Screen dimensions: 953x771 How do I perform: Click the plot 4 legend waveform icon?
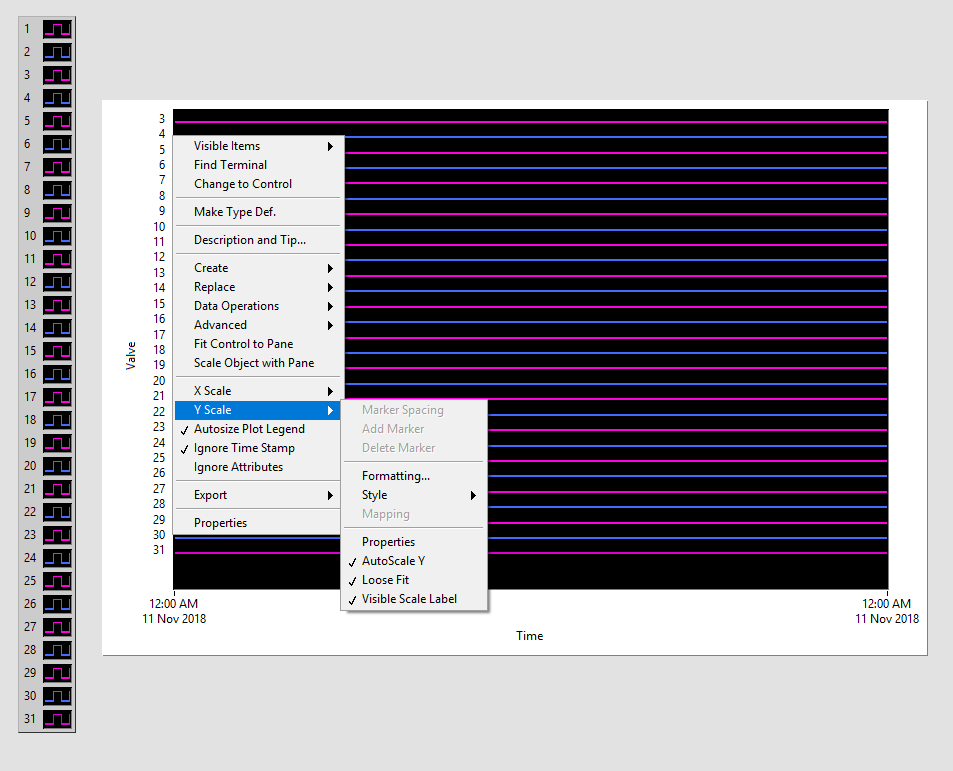[x=57, y=98]
